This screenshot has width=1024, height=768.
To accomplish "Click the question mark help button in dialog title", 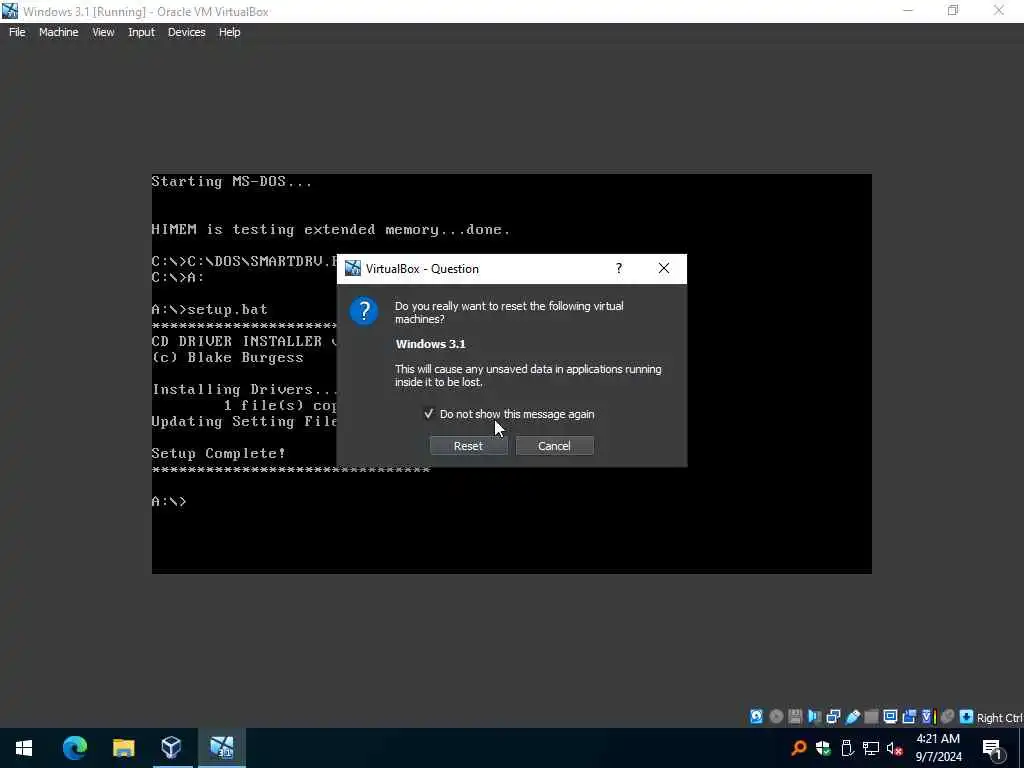I will coord(618,268).
